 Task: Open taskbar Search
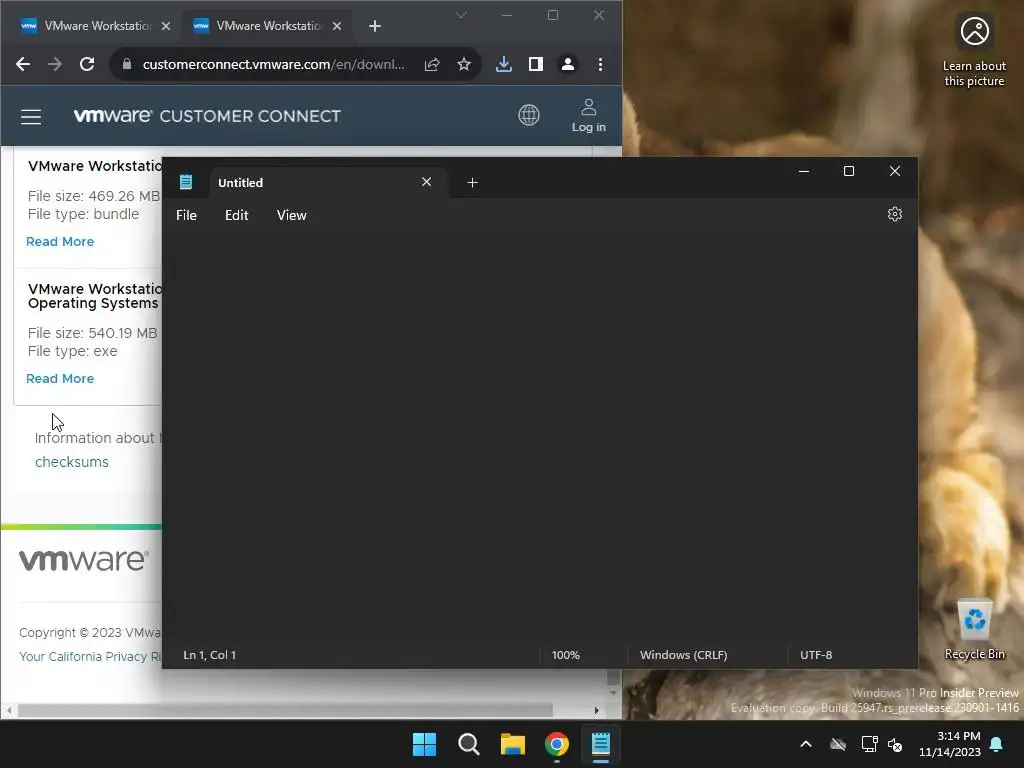468,744
